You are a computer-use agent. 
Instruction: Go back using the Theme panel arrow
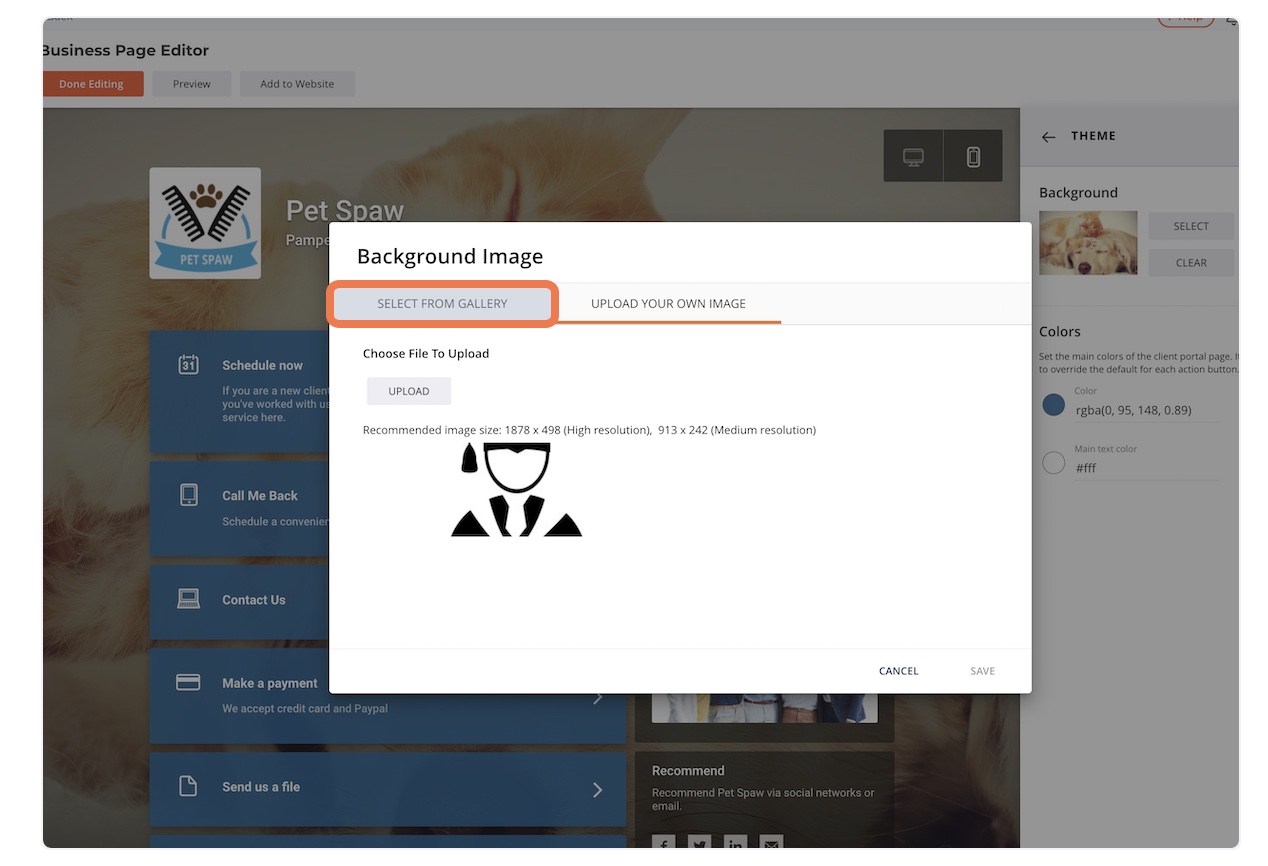pos(1048,137)
